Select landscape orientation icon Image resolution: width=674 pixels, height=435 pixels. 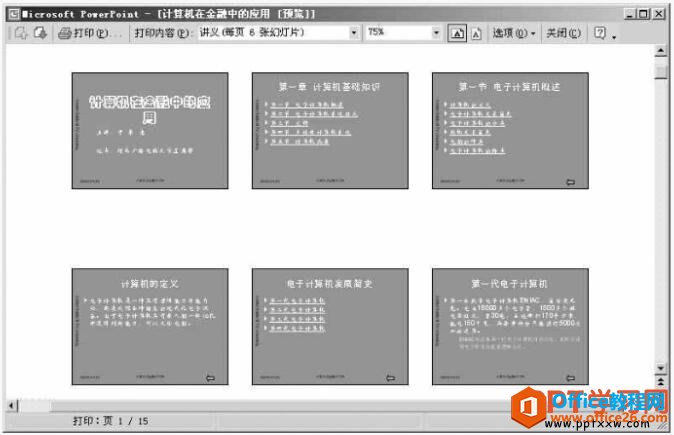point(457,33)
